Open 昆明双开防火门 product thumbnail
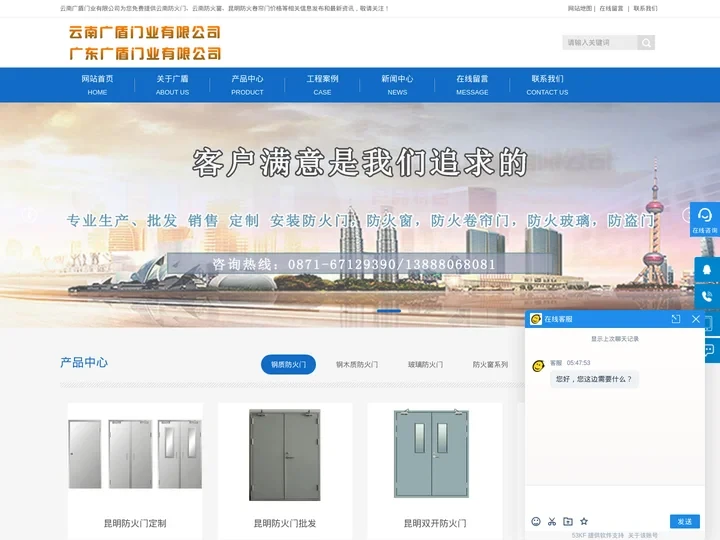 [431, 454]
